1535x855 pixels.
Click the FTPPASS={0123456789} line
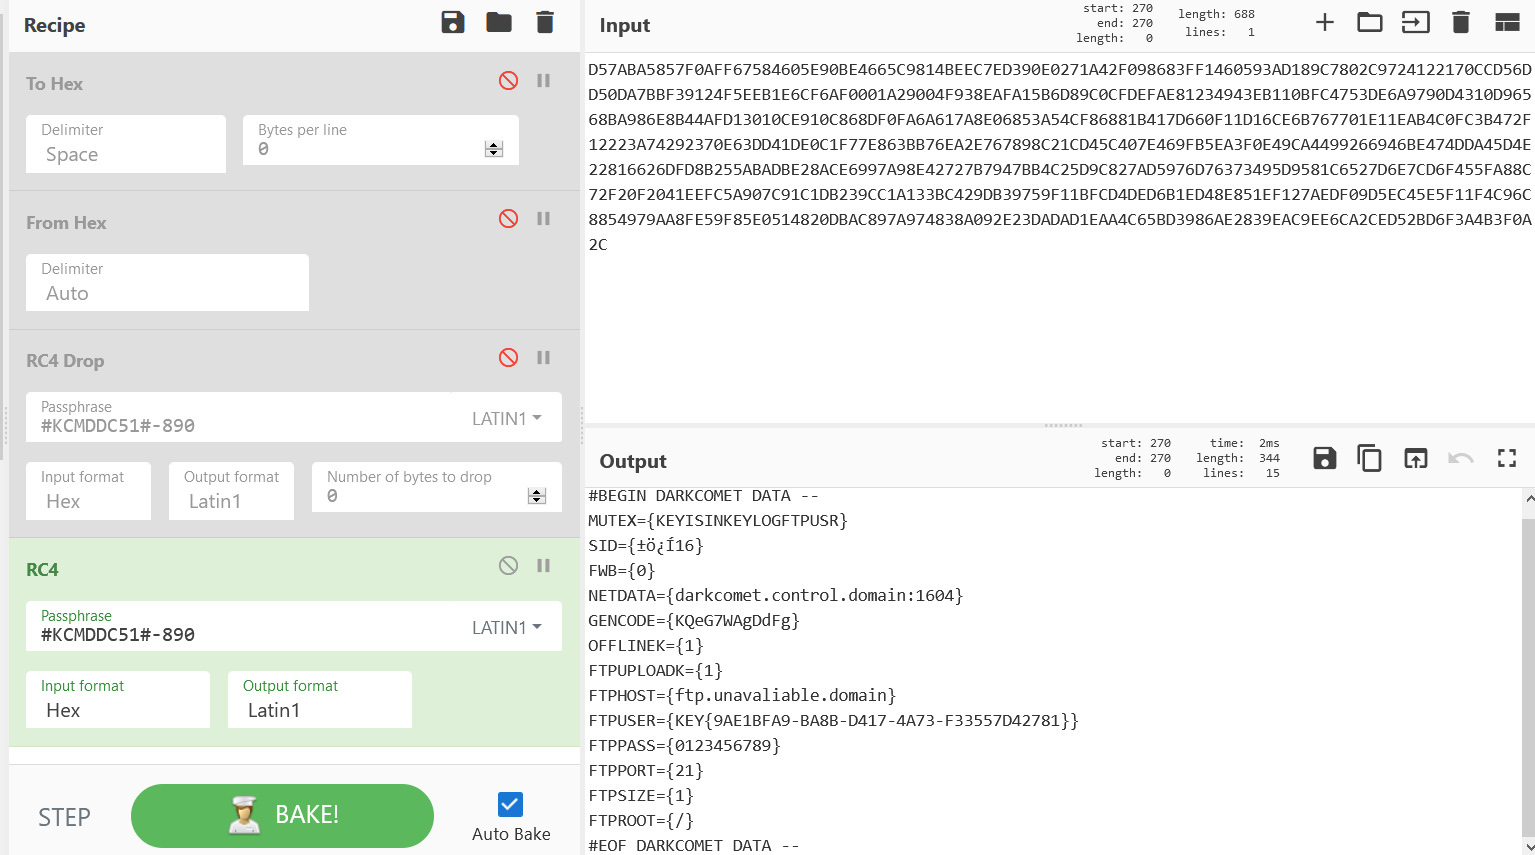[x=684, y=746]
